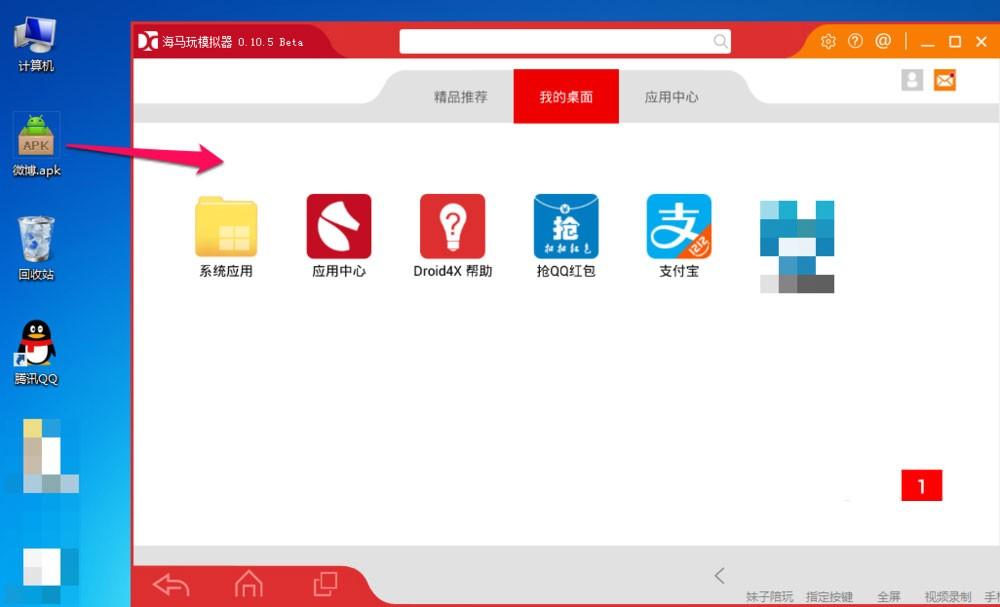Launch the 抢QQ红包 app
The image size is (1000, 607).
click(x=565, y=227)
